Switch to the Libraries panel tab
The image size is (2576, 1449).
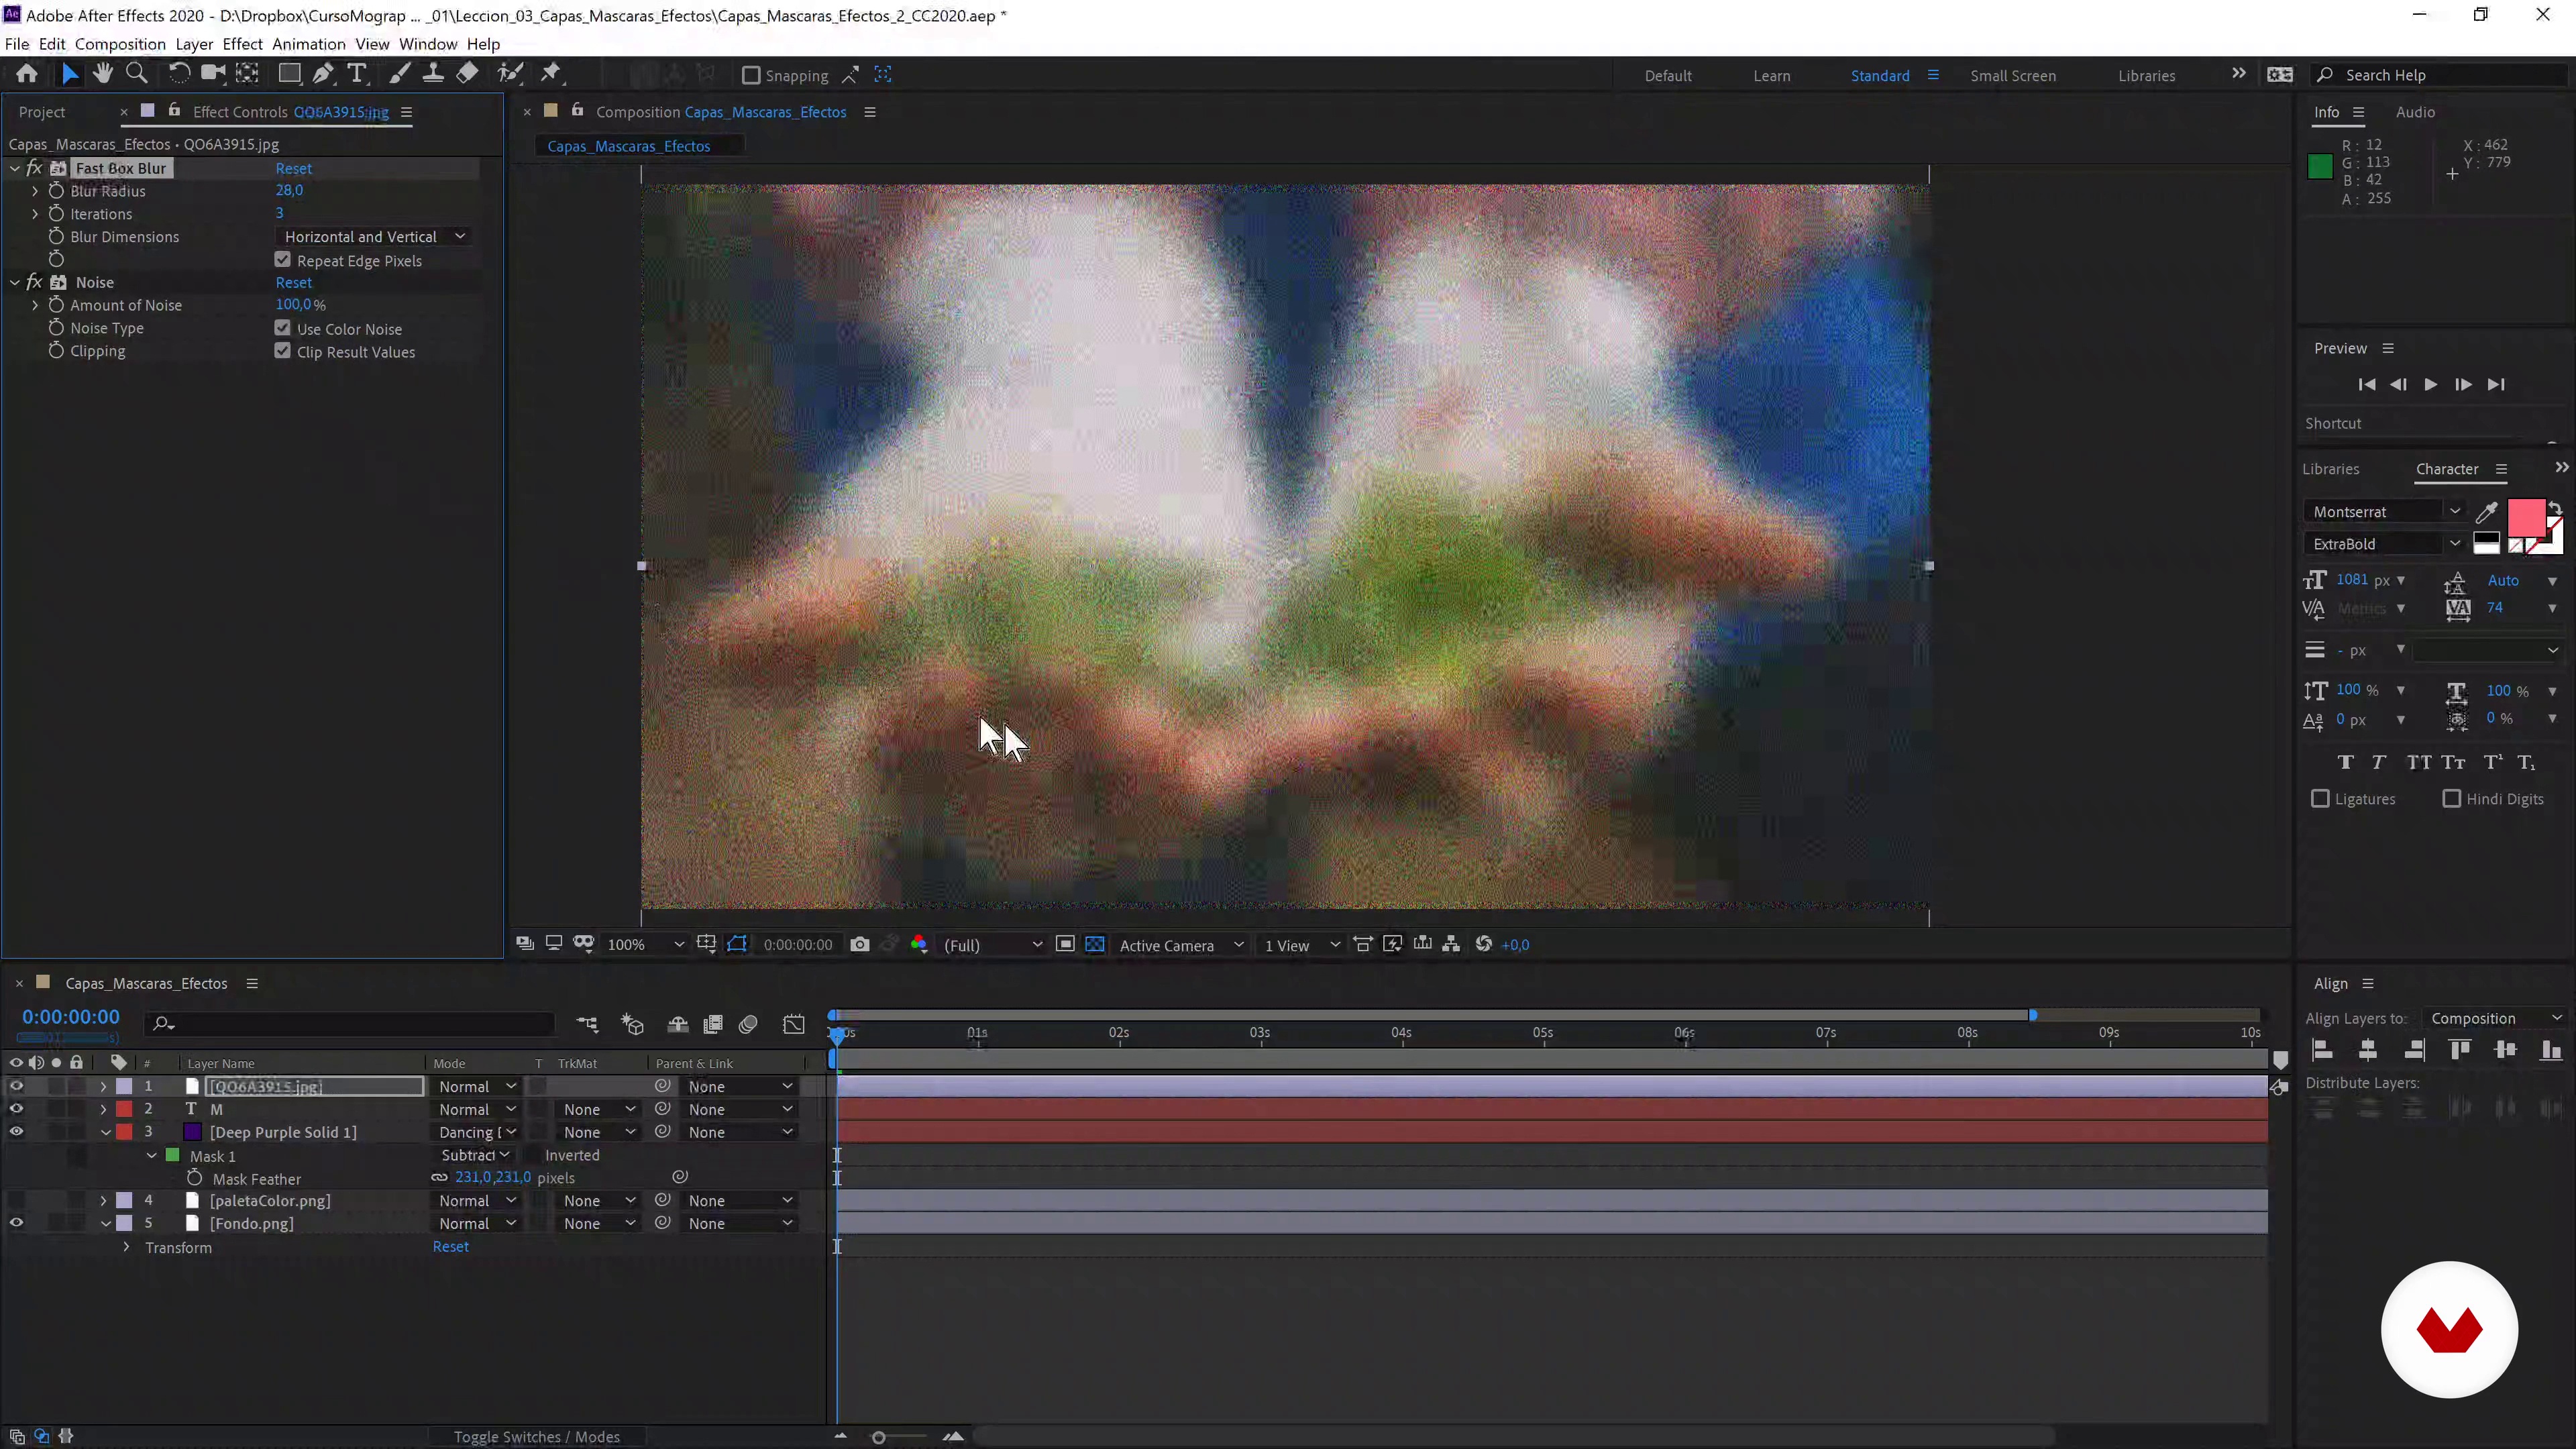2330,469
